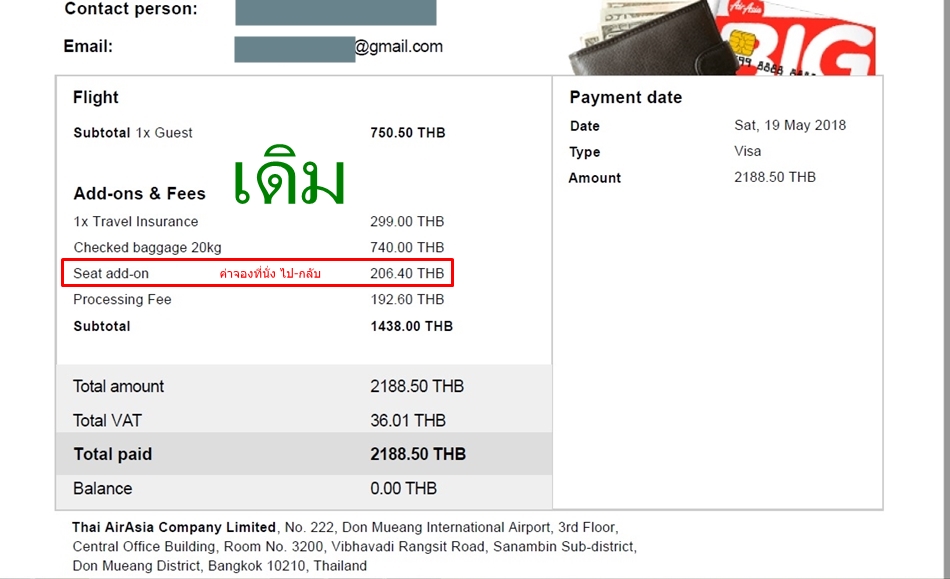Select the 1438.00 THB add-ons subtotal
950x579 pixels.
[411, 326]
